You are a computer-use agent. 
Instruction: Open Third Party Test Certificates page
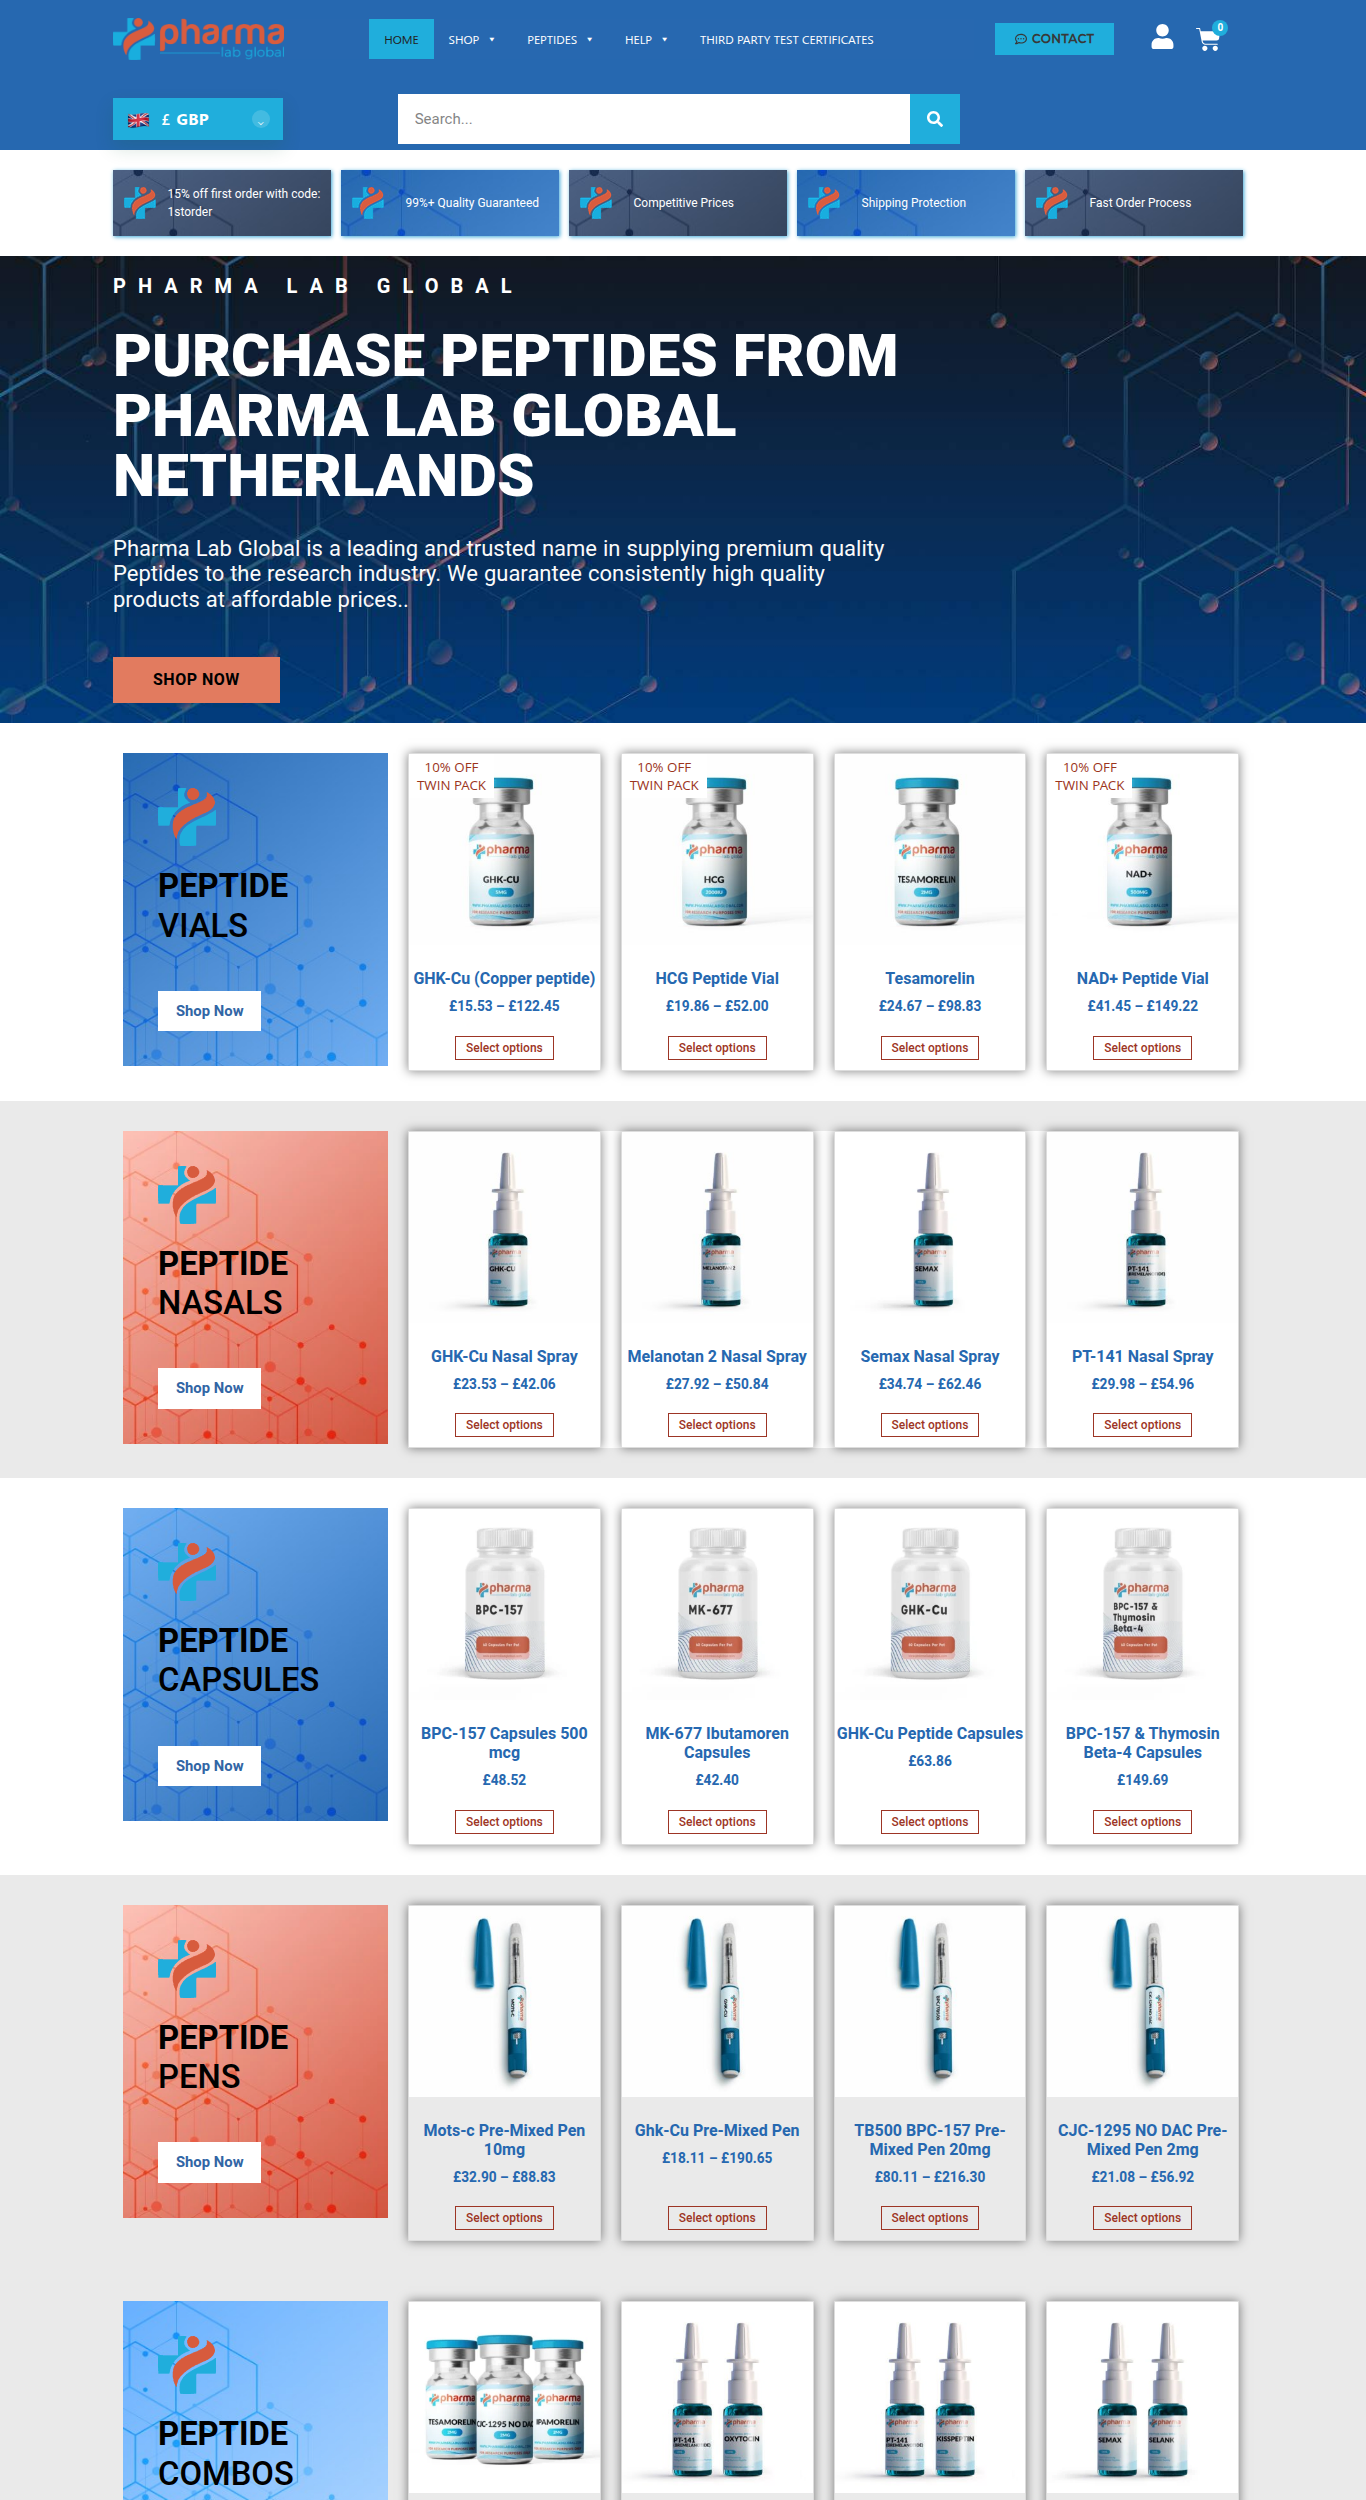pyautogui.click(x=787, y=40)
